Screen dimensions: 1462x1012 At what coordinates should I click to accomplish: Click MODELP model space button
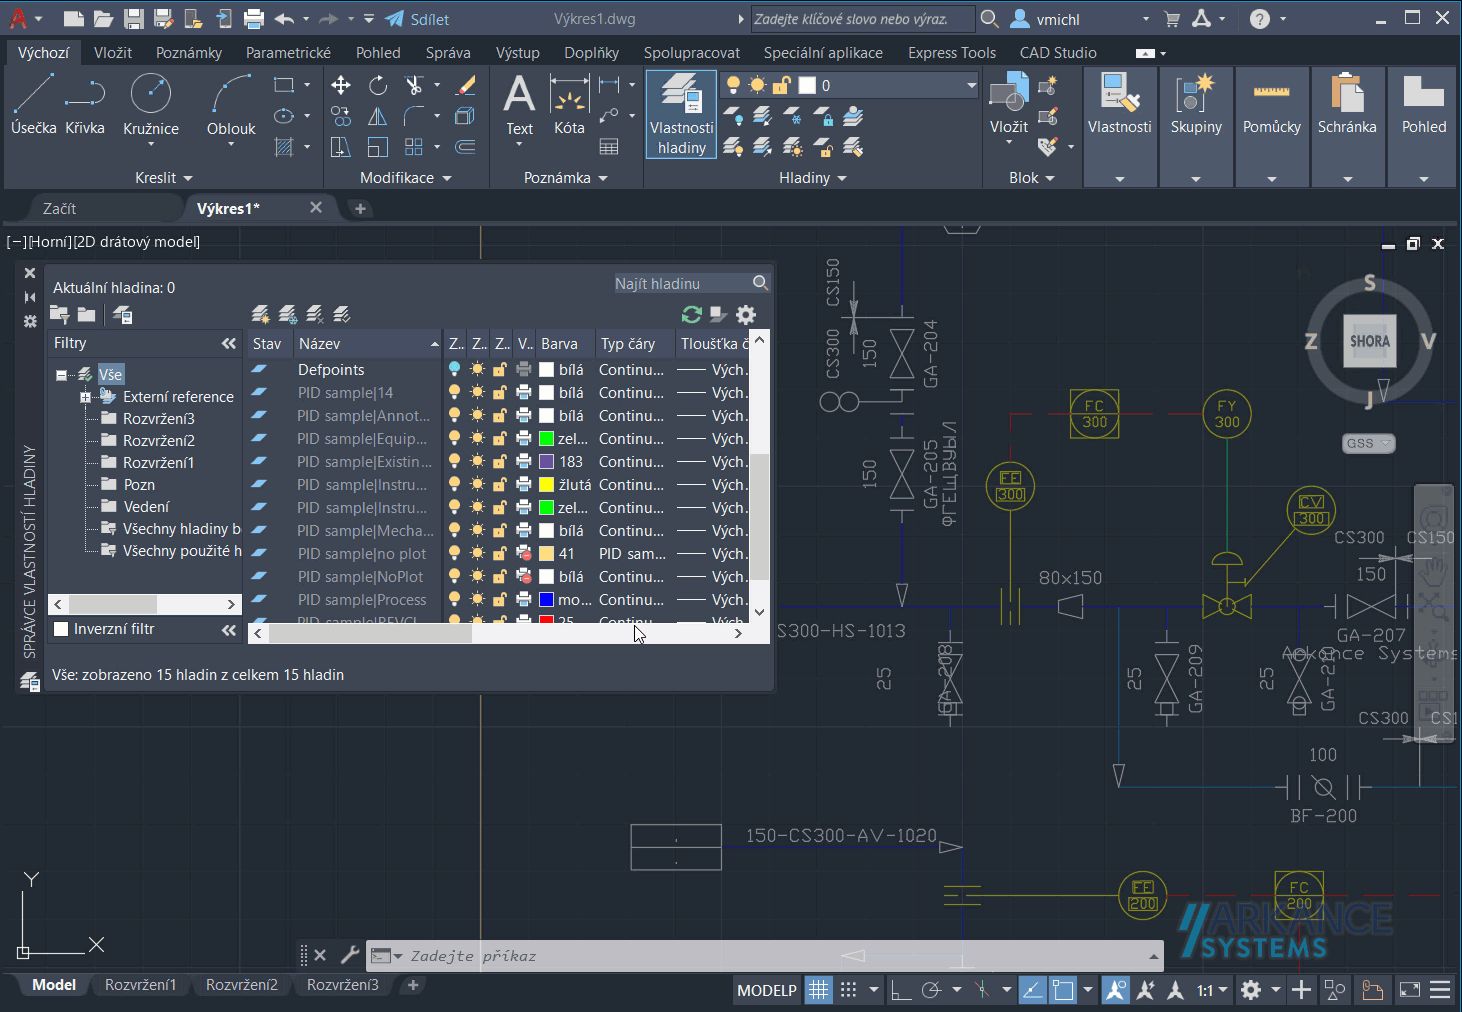pos(767,990)
